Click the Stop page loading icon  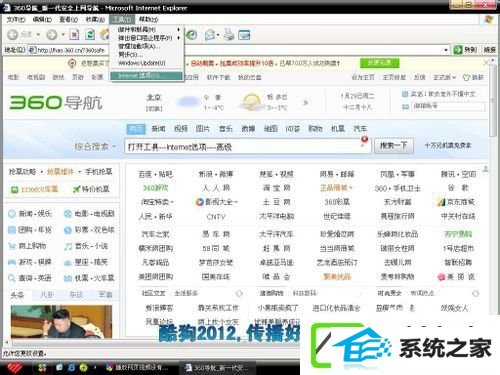74,34
